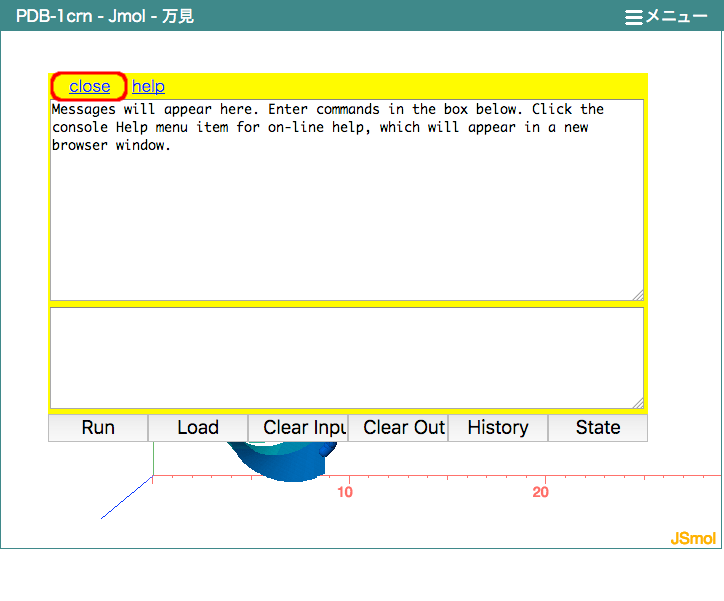Click the input box resize handle

click(637, 402)
